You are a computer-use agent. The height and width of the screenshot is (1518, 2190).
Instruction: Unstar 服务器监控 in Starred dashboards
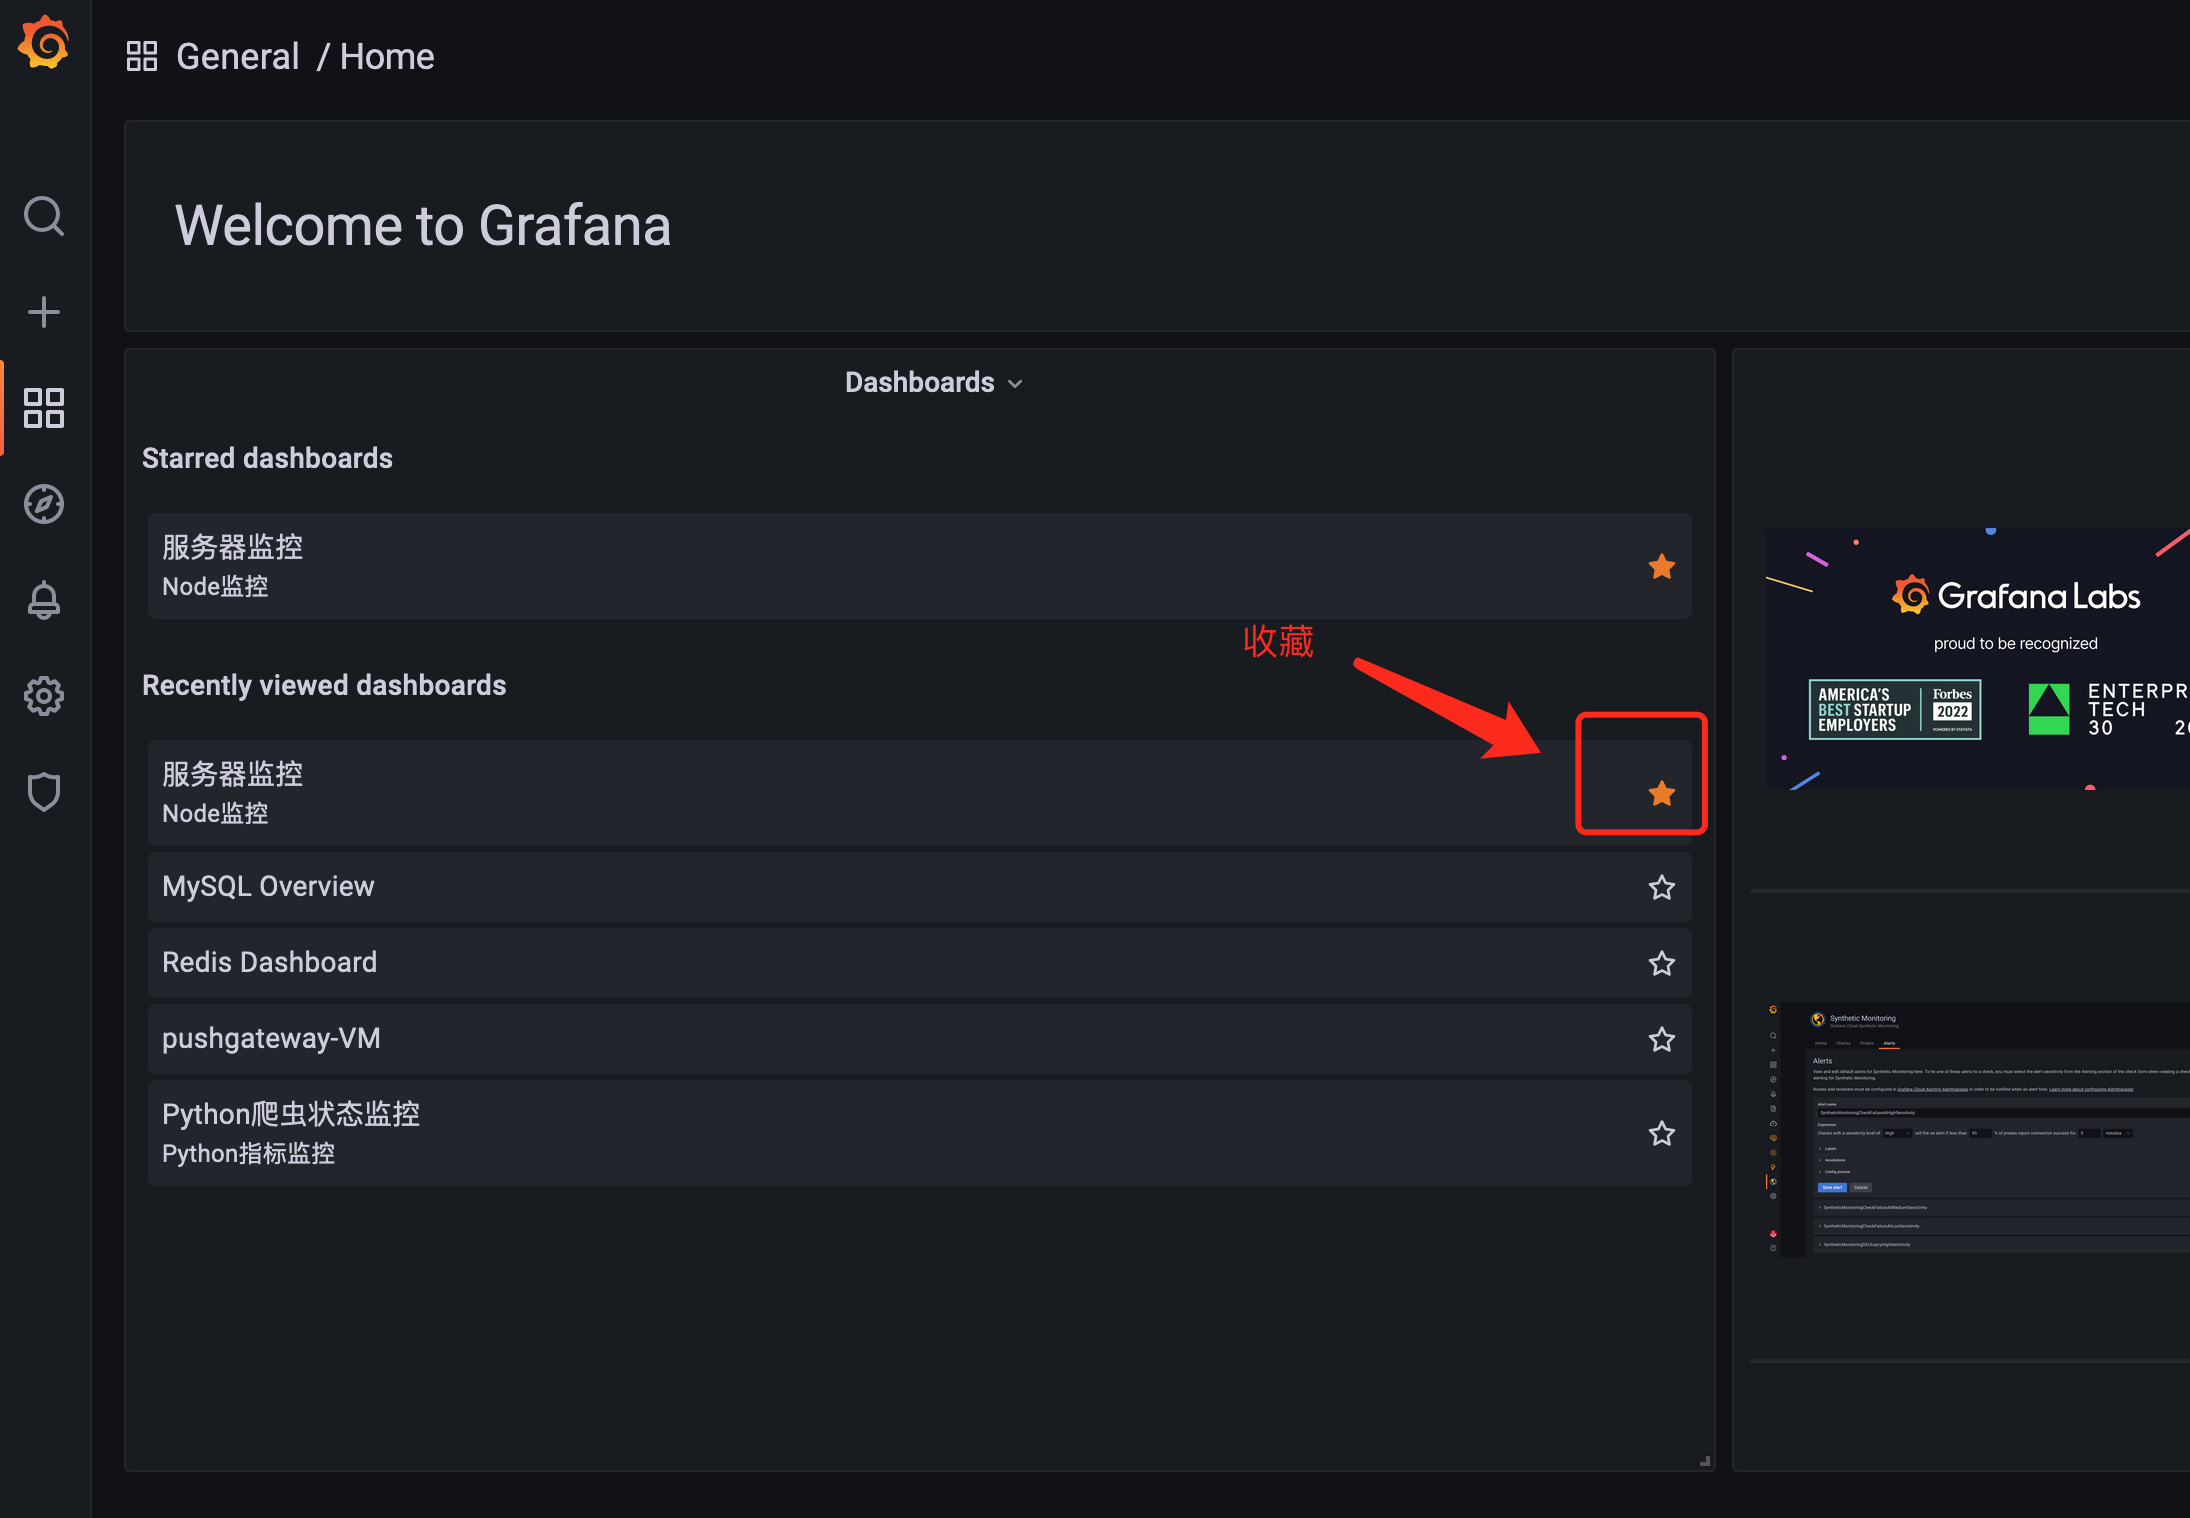1662,567
